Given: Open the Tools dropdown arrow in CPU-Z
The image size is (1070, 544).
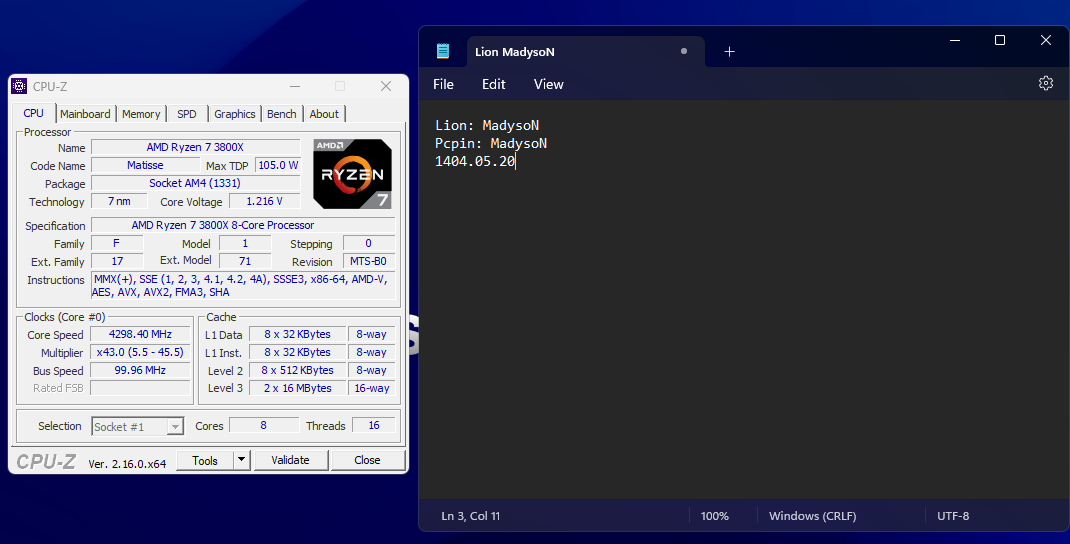Looking at the screenshot, I should (x=242, y=460).
